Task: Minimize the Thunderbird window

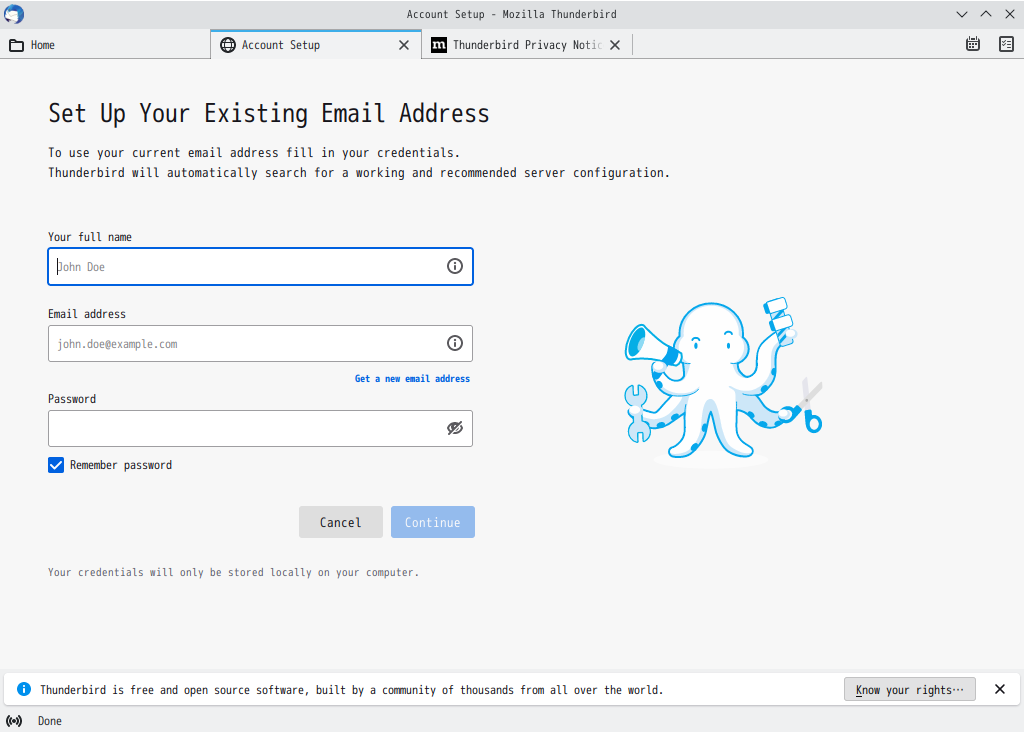Action: pos(961,14)
